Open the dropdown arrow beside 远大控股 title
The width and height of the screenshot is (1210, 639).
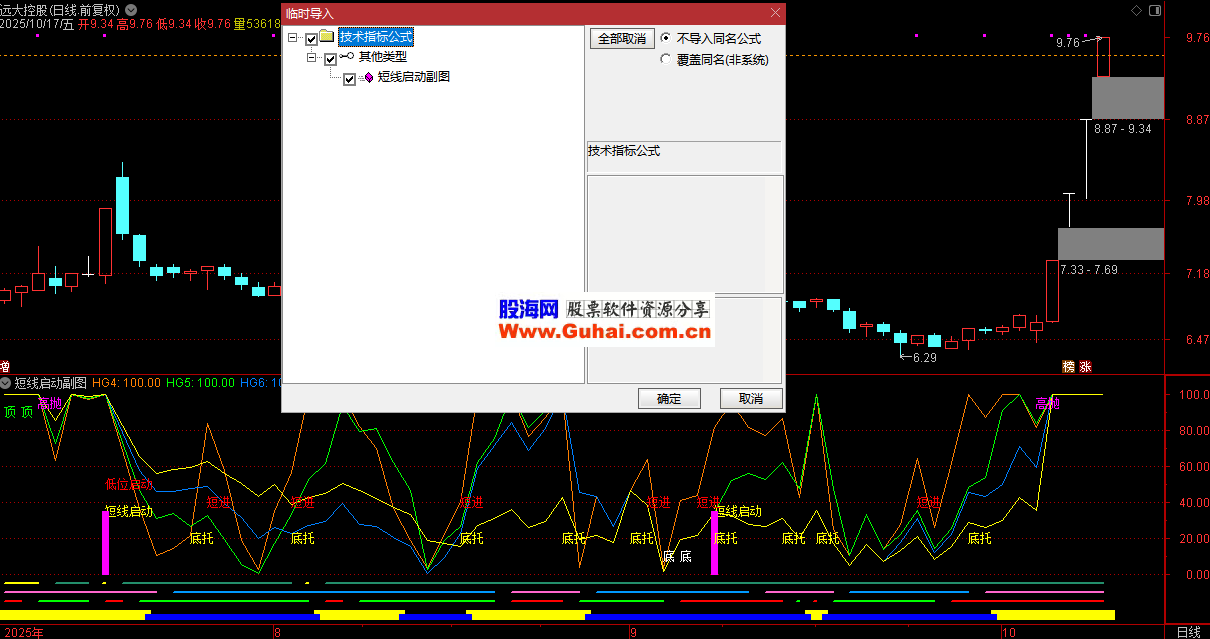(x=131, y=10)
